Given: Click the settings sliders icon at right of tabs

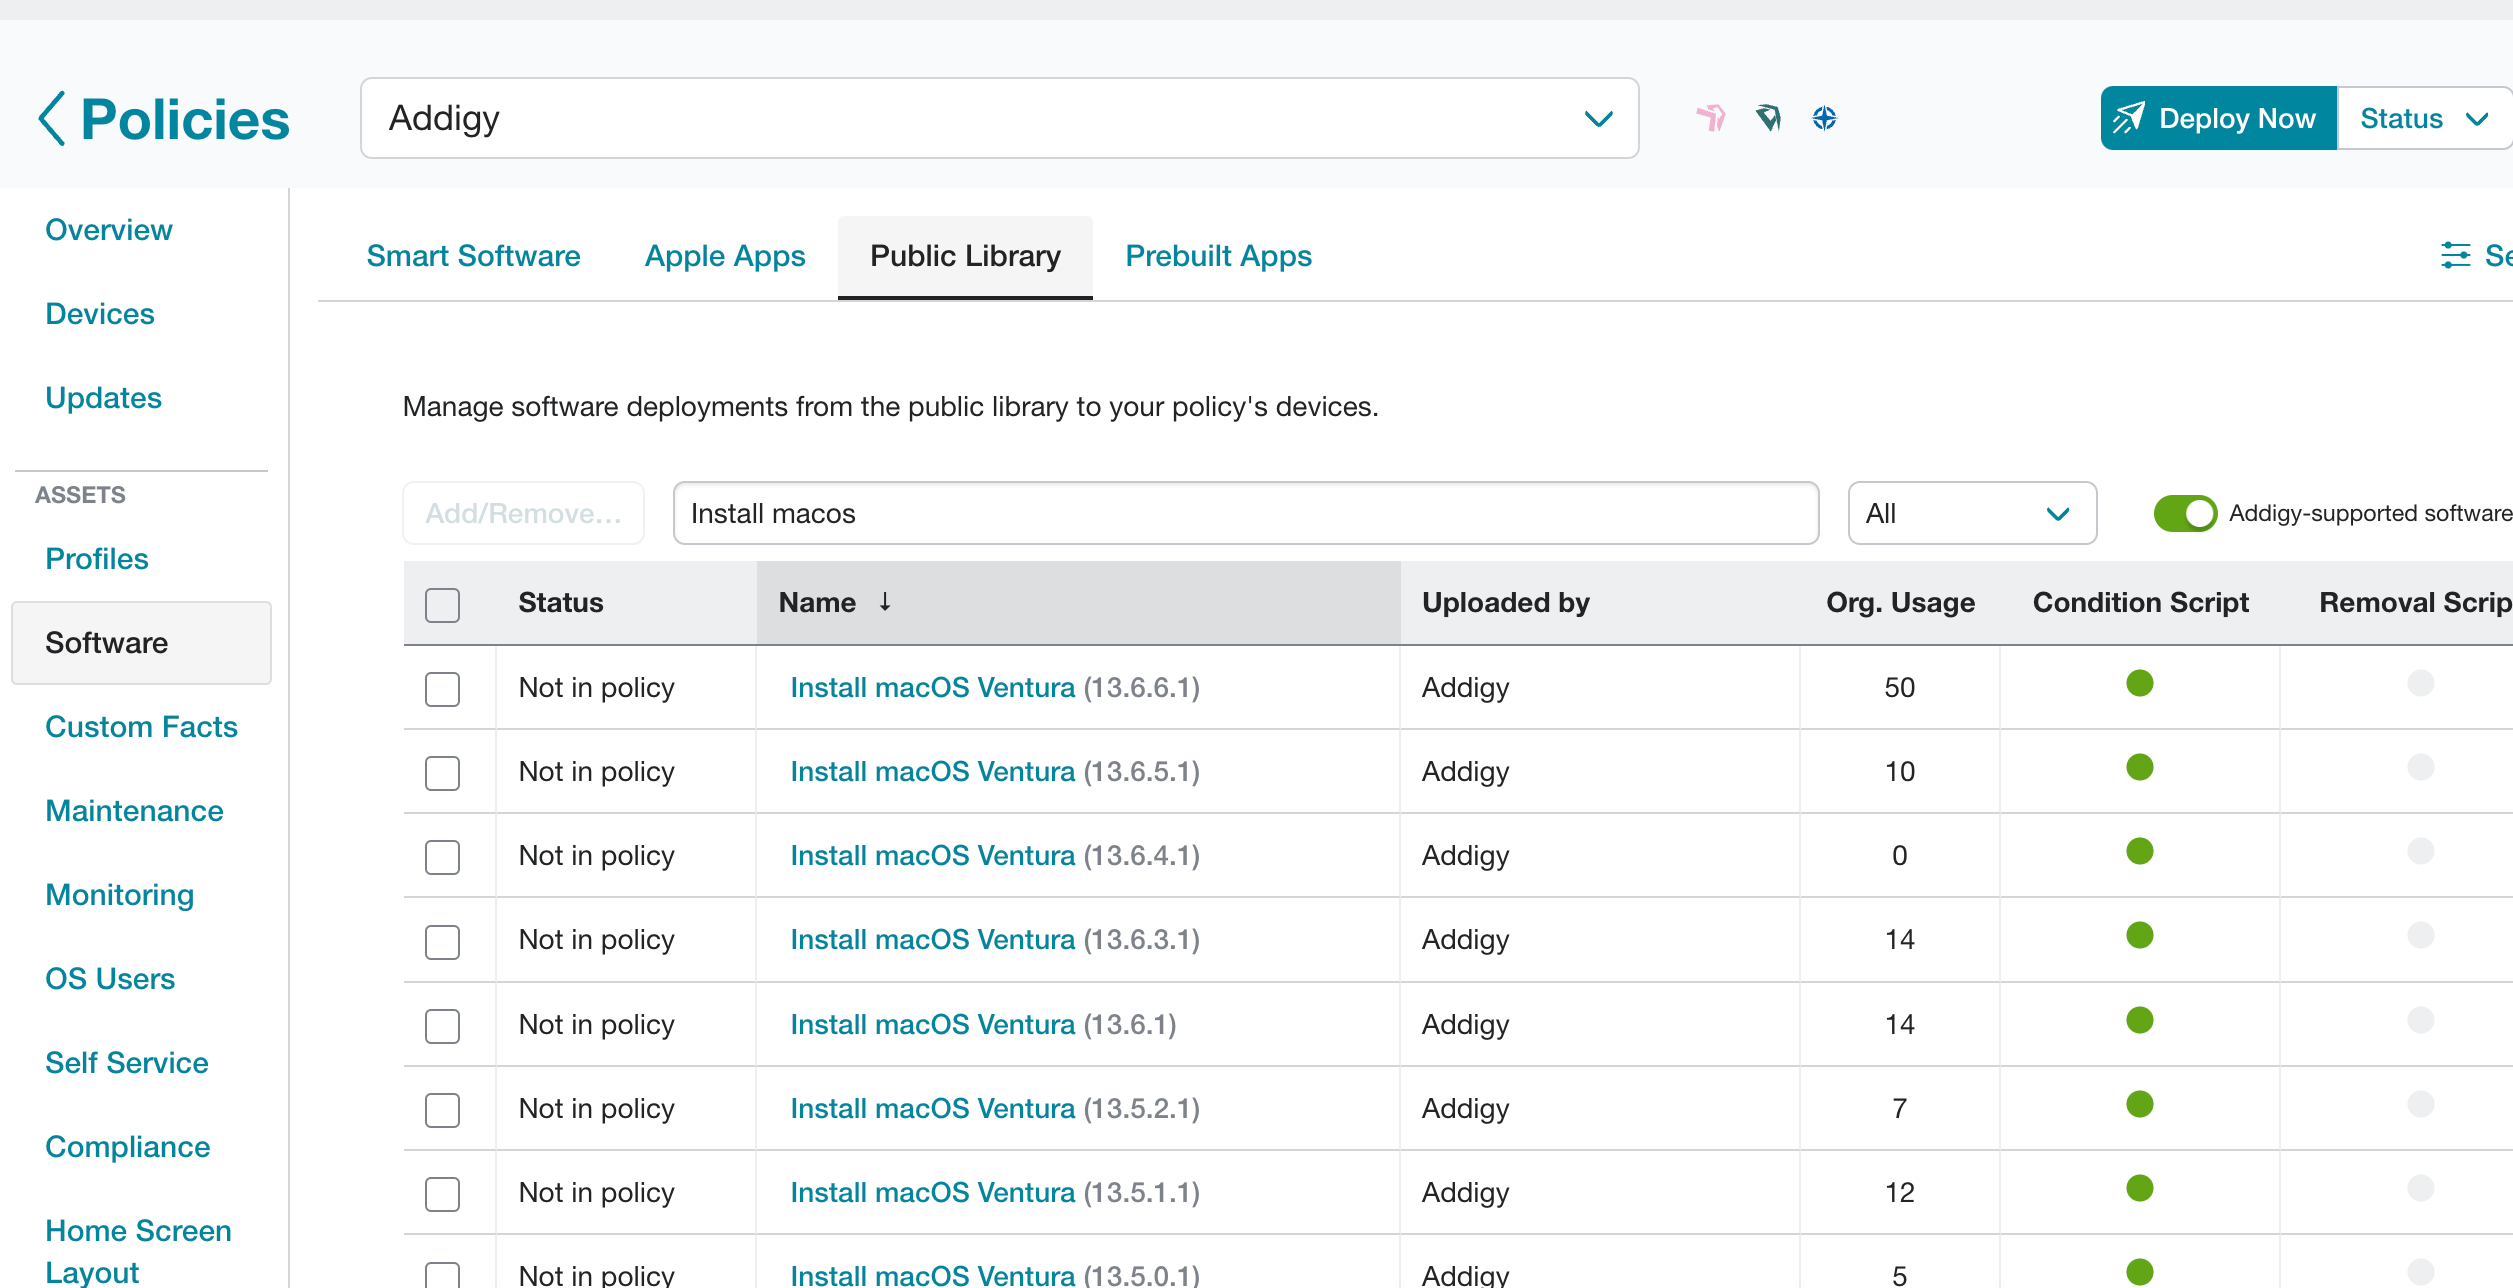Looking at the screenshot, I should [x=2455, y=256].
